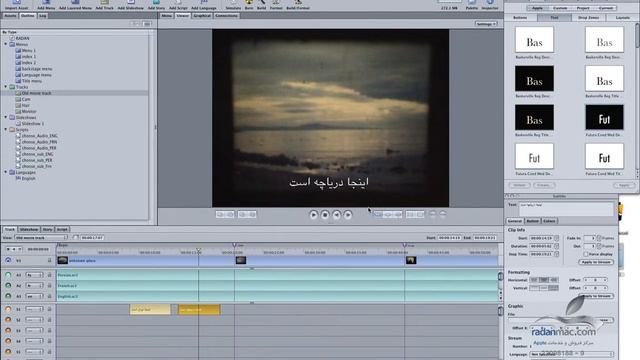Open the viewer Settings dropdown

[x=486, y=24]
